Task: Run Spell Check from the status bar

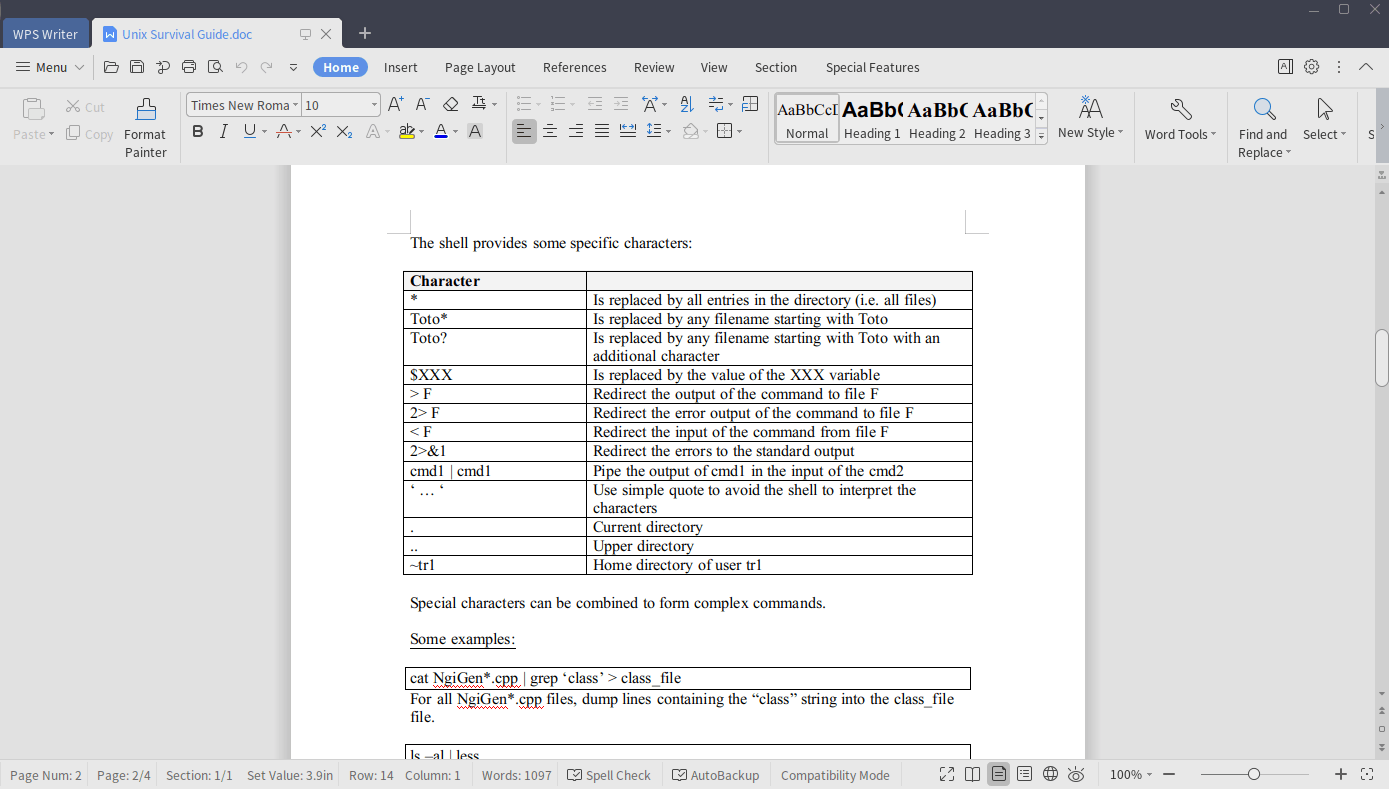Action: tap(608, 774)
